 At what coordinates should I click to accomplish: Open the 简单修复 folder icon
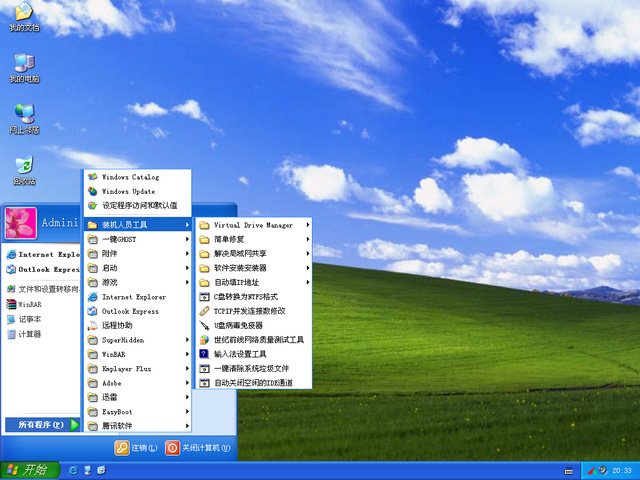coord(204,239)
